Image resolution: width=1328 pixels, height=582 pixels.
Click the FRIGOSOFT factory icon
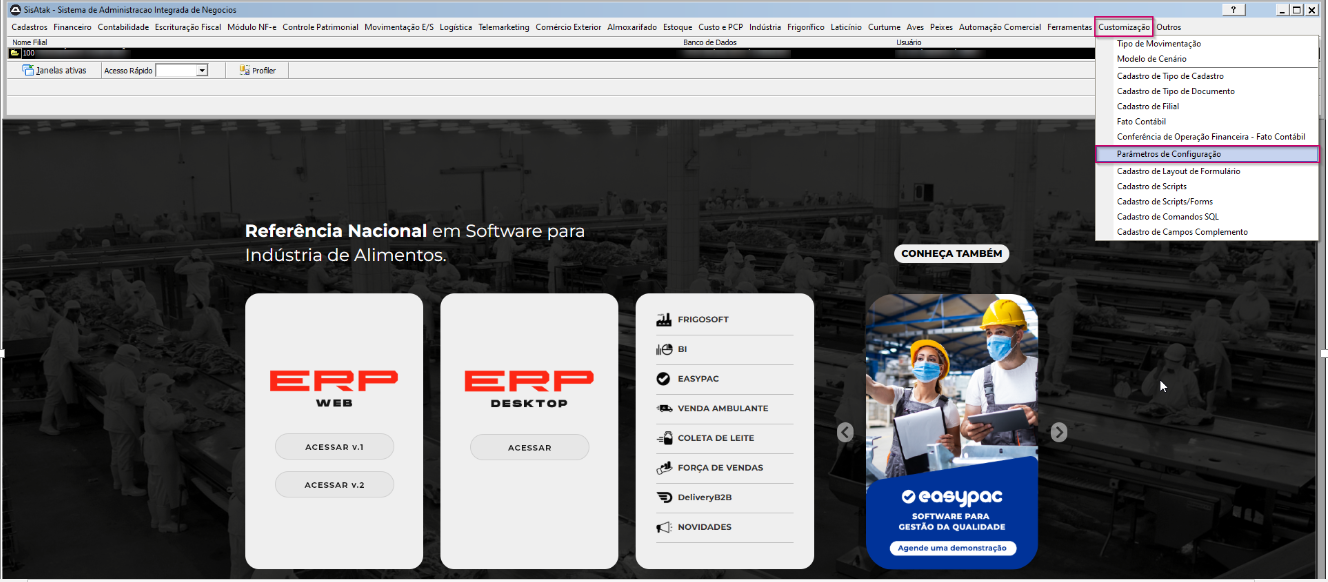(x=662, y=320)
